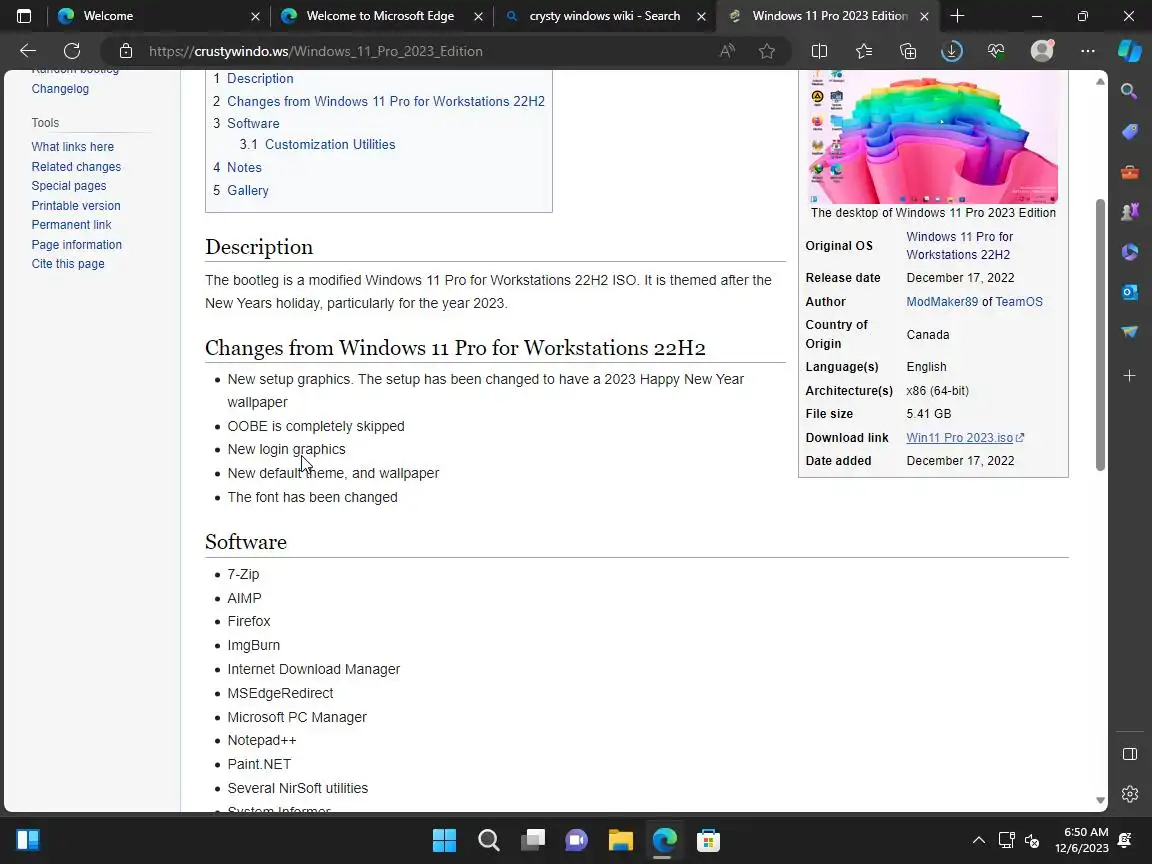Open File Explorer from taskbar
1152x864 pixels.
(x=621, y=840)
